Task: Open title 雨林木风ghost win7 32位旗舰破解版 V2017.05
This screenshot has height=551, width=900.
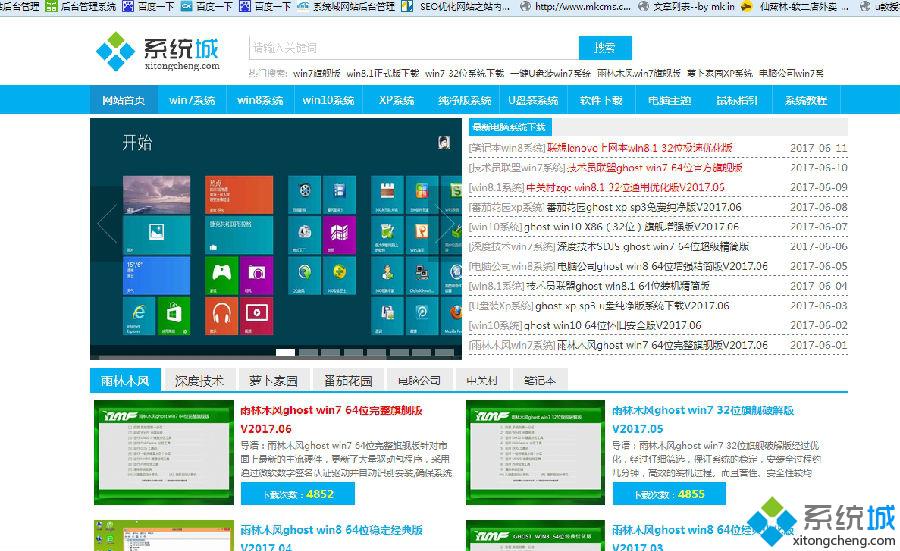Action: 703,420
